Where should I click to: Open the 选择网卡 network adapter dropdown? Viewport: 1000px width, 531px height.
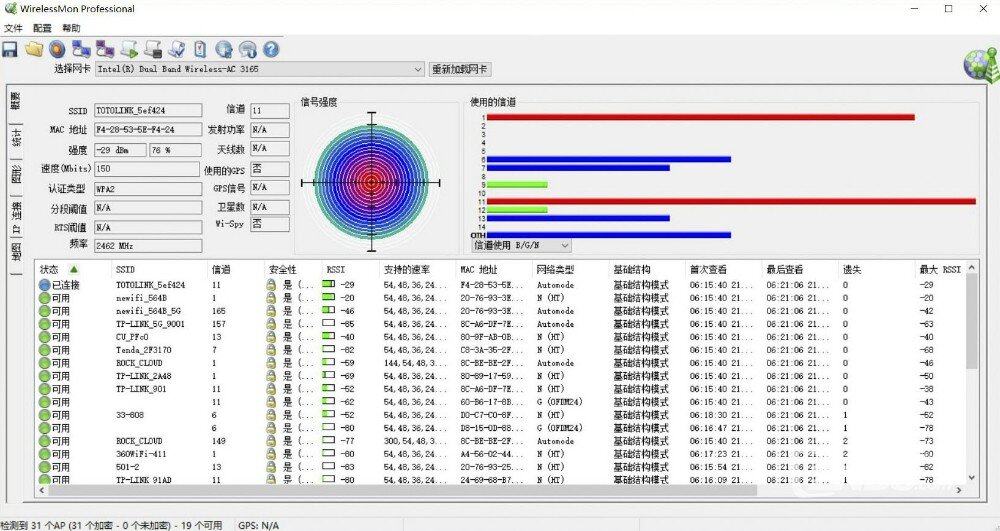pyautogui.click(x=260, y=69)
